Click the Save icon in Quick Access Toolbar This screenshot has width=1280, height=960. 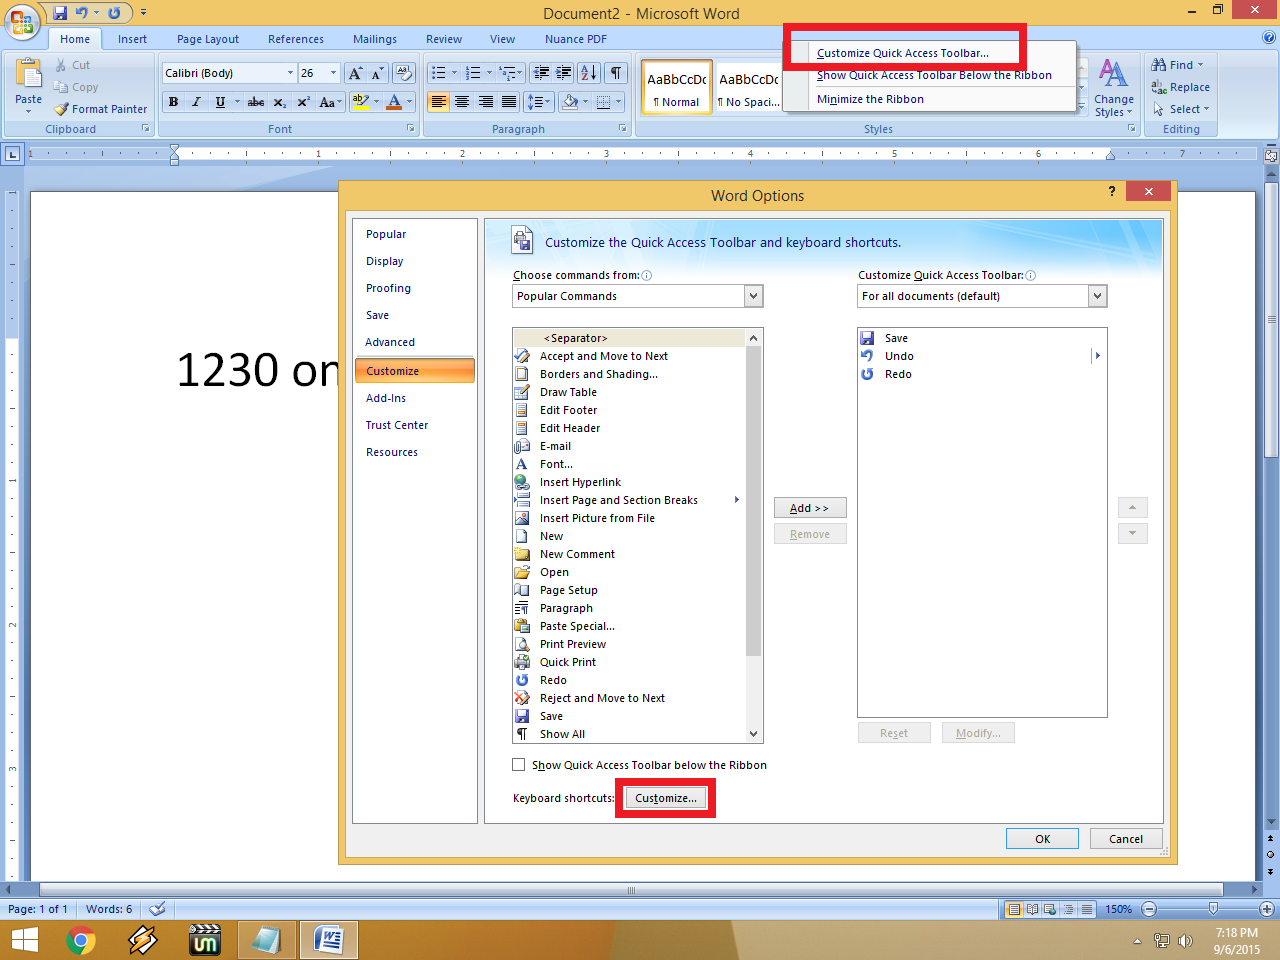click(60, 13)
